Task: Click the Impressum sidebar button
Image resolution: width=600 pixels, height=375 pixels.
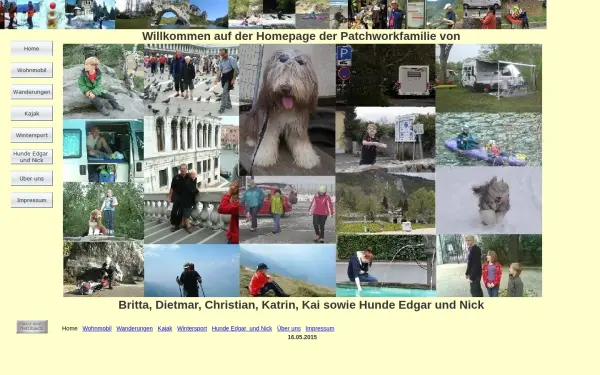Action: pos(32,200)
